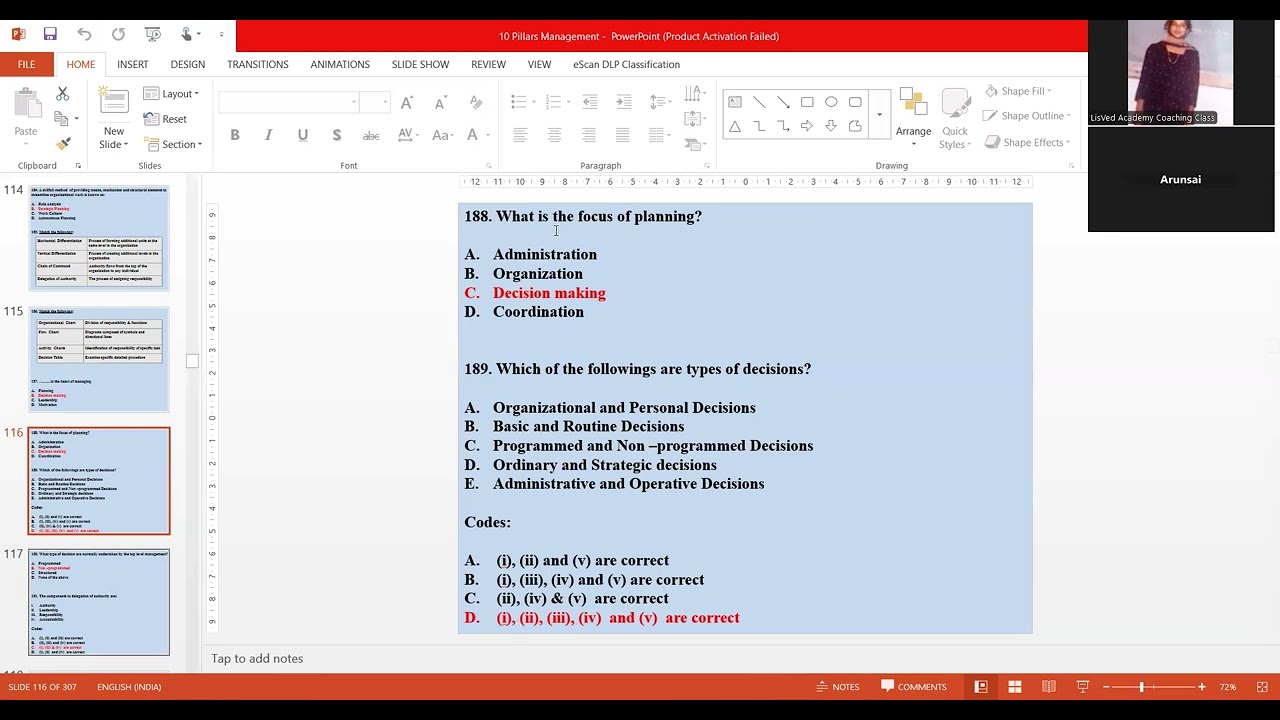Toggle Bold formatting
Viewport: 1280px width, 720px height.
tap(235, 135)
